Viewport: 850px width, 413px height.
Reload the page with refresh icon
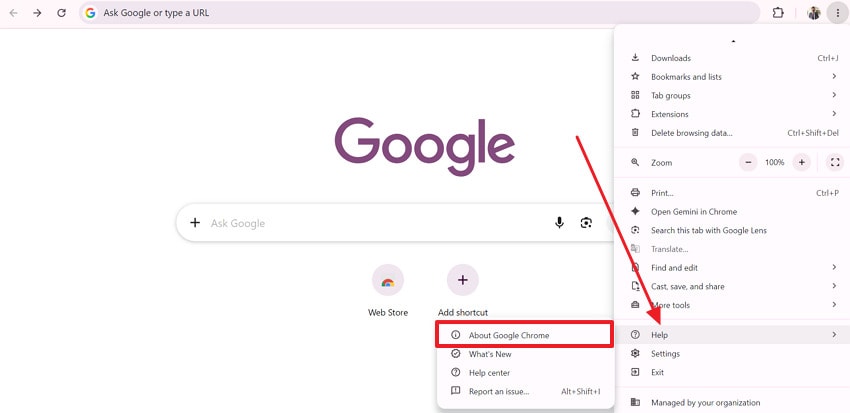point(62,13)
